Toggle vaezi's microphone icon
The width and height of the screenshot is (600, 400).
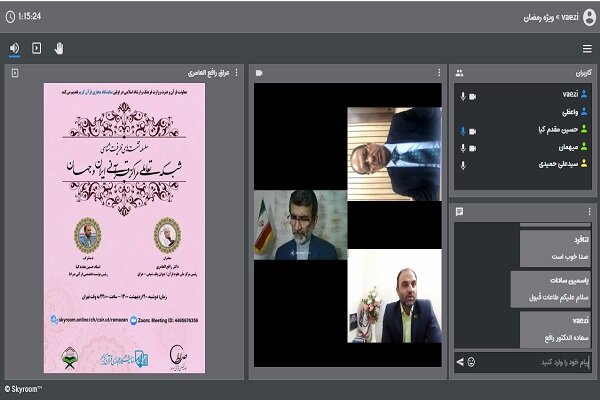[463, 96]
